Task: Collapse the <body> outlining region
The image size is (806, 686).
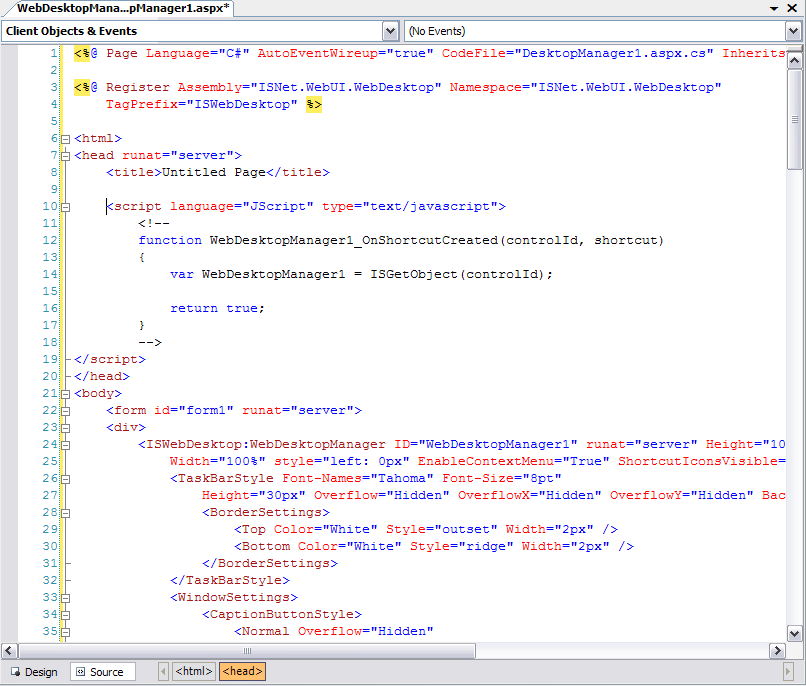Action: coord(66,394)
